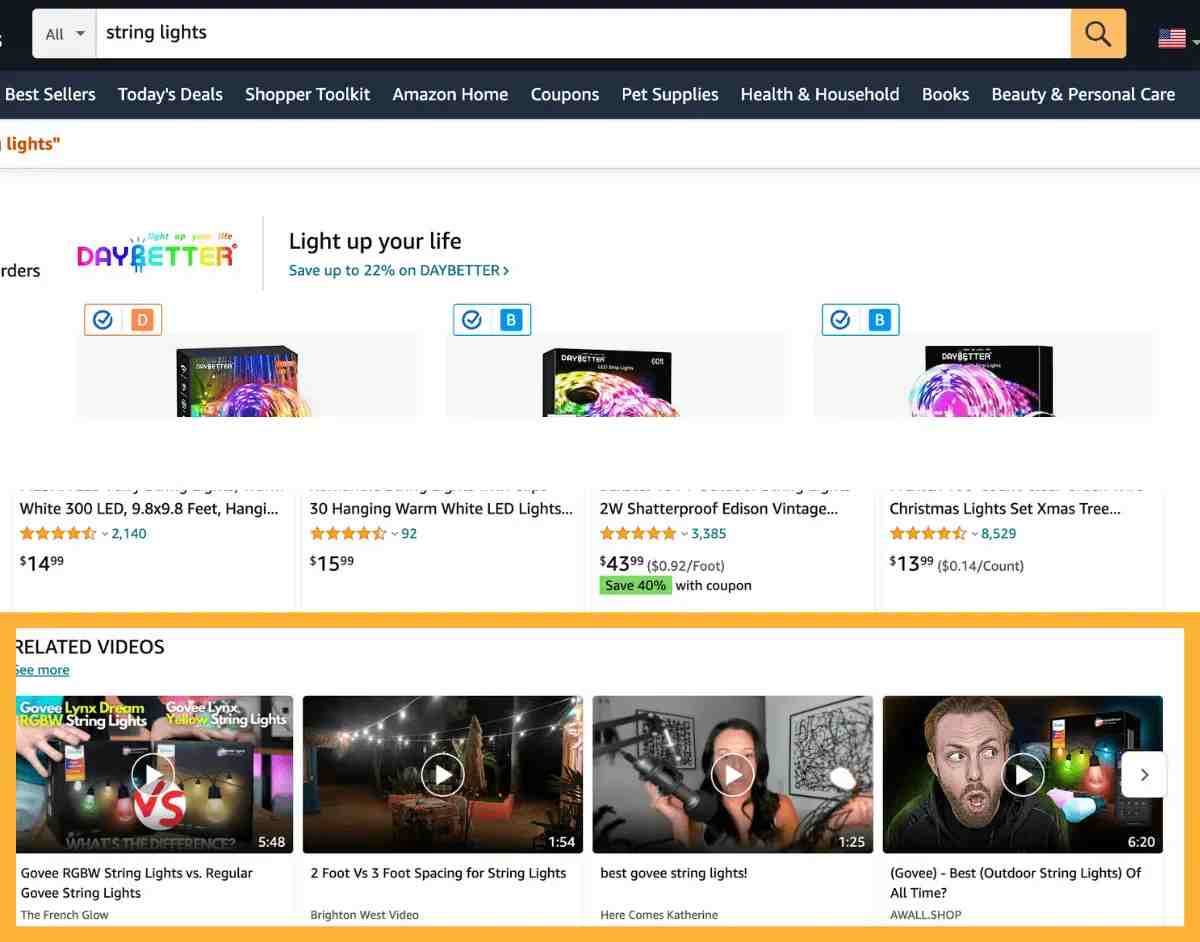Click the search magnifier button
The image size is (1200, 942).
(x=1098, y=34)
